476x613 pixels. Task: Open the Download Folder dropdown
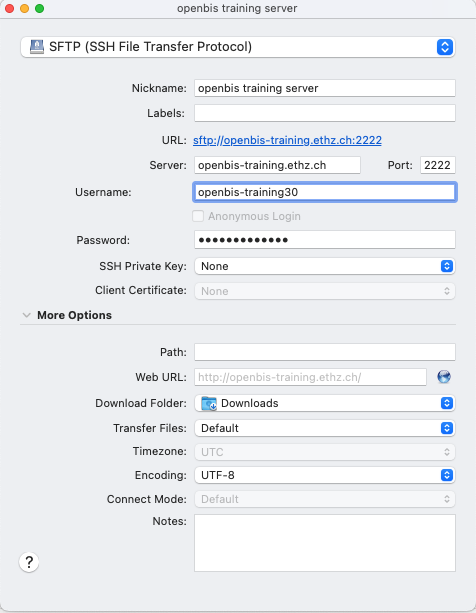pos(324,403)
